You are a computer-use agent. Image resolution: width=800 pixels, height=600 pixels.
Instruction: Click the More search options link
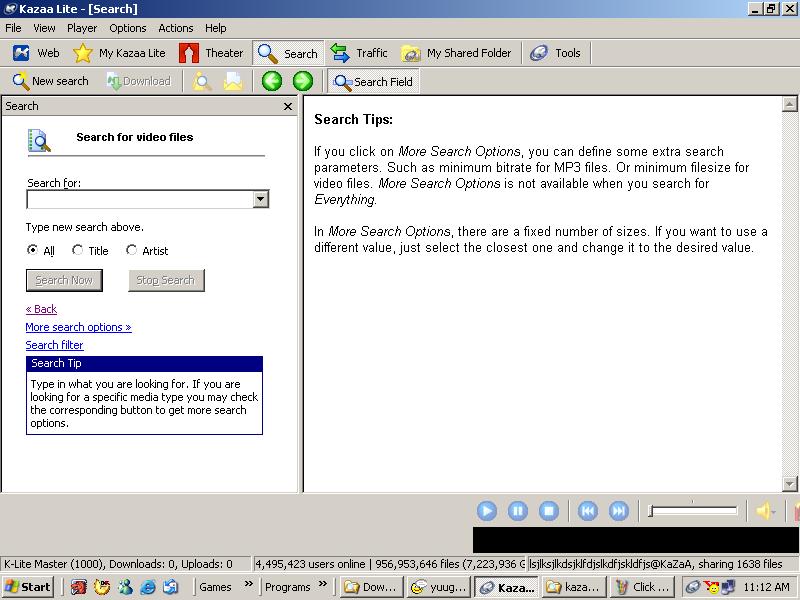click(x=78, y=327)
